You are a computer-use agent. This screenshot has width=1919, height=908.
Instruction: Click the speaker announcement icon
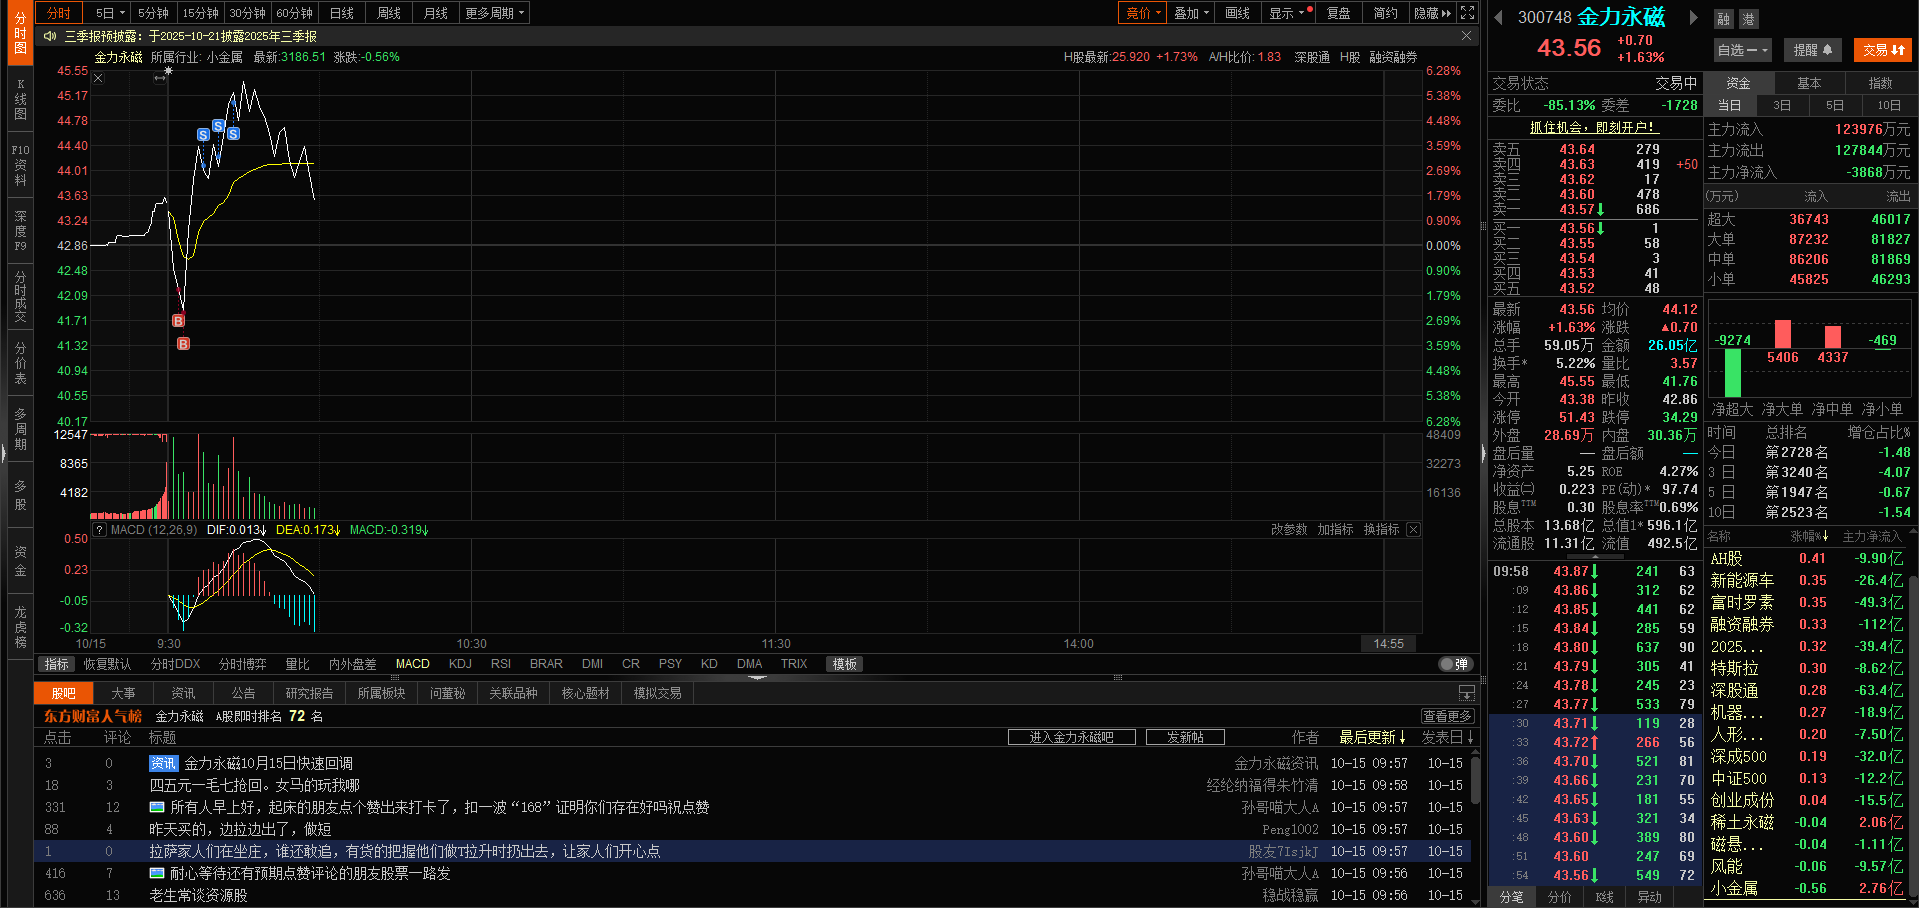49,36
